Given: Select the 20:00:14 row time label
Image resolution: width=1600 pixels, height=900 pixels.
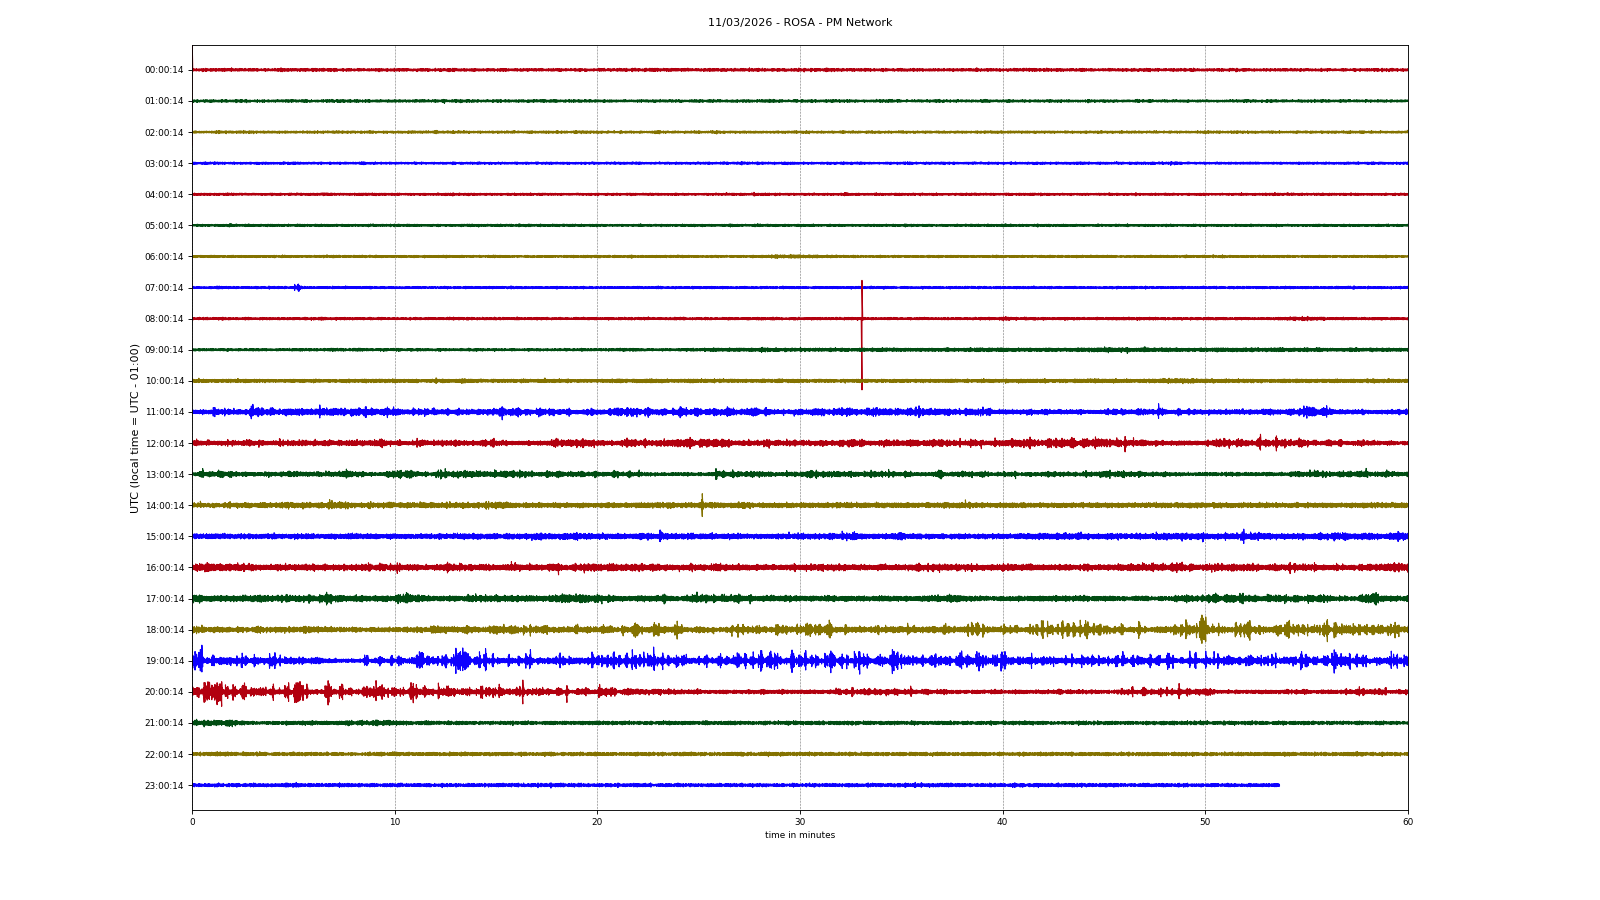Looking at the screenshot, I should pos(164,692).
